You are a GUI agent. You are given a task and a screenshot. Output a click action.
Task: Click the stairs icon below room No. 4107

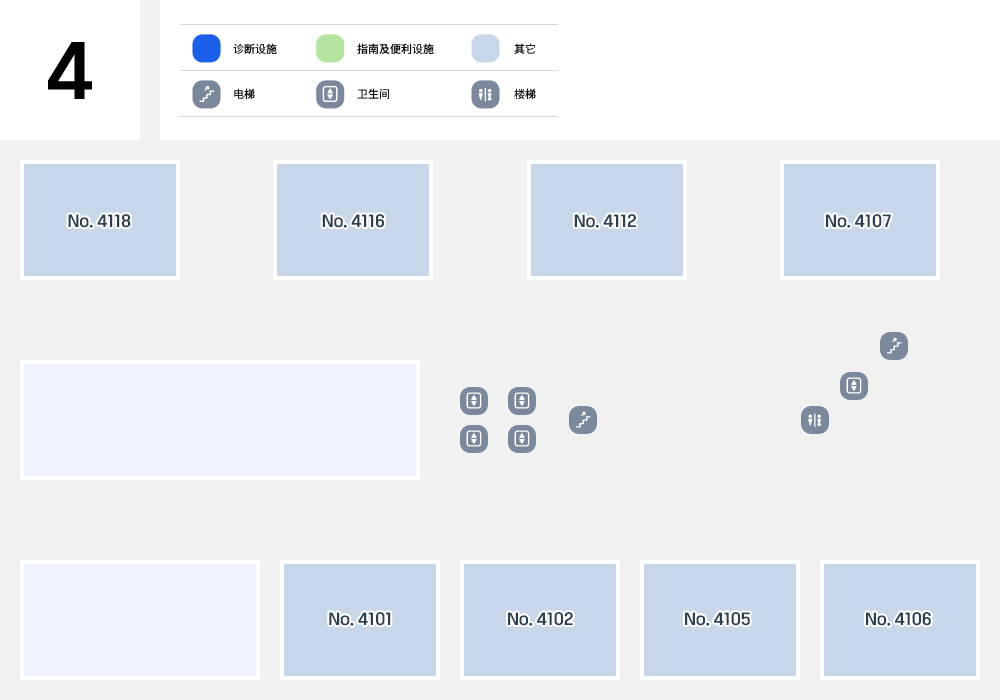coord(894,346)
